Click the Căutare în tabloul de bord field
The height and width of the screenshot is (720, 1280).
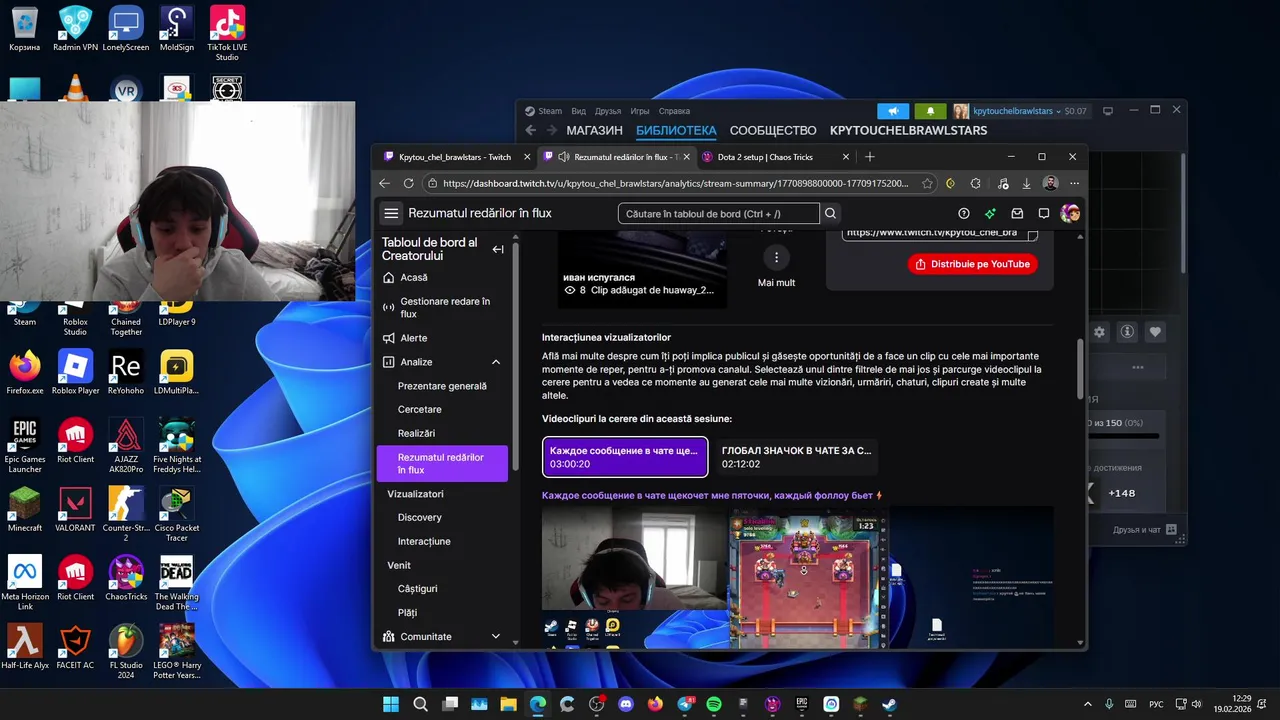[x=718, y=213]
